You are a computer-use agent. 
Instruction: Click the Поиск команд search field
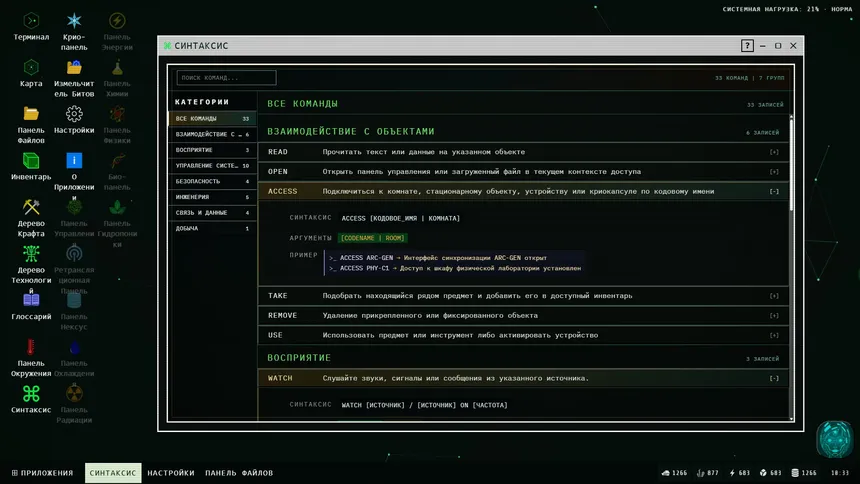[227, 78]
